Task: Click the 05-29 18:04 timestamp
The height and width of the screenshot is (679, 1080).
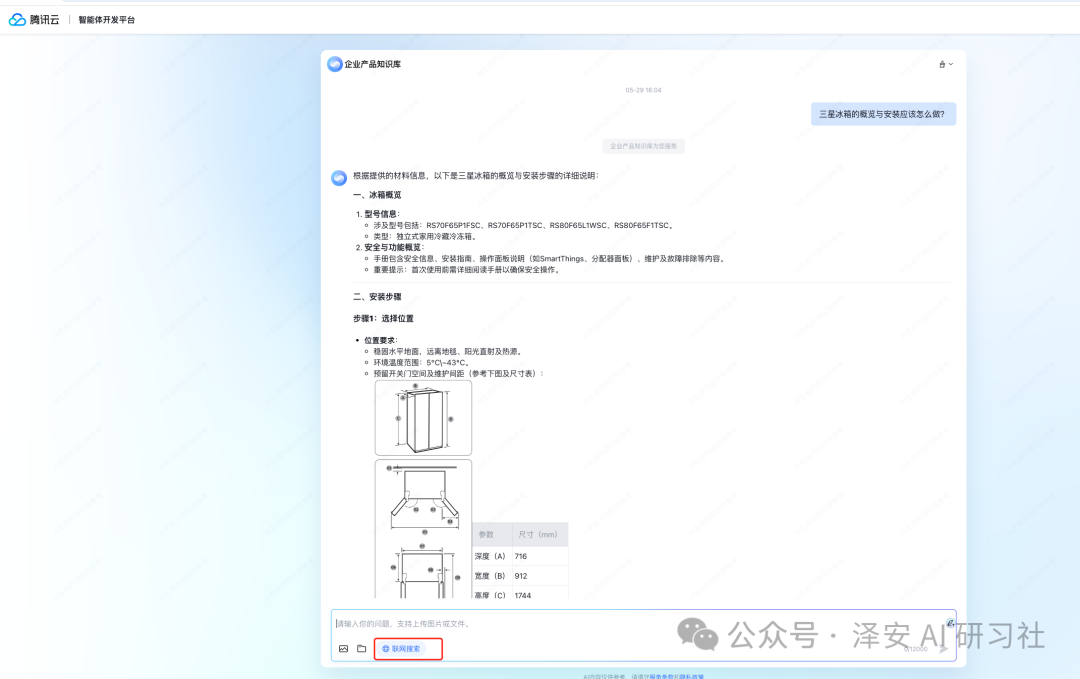Action: click(643, 90)
